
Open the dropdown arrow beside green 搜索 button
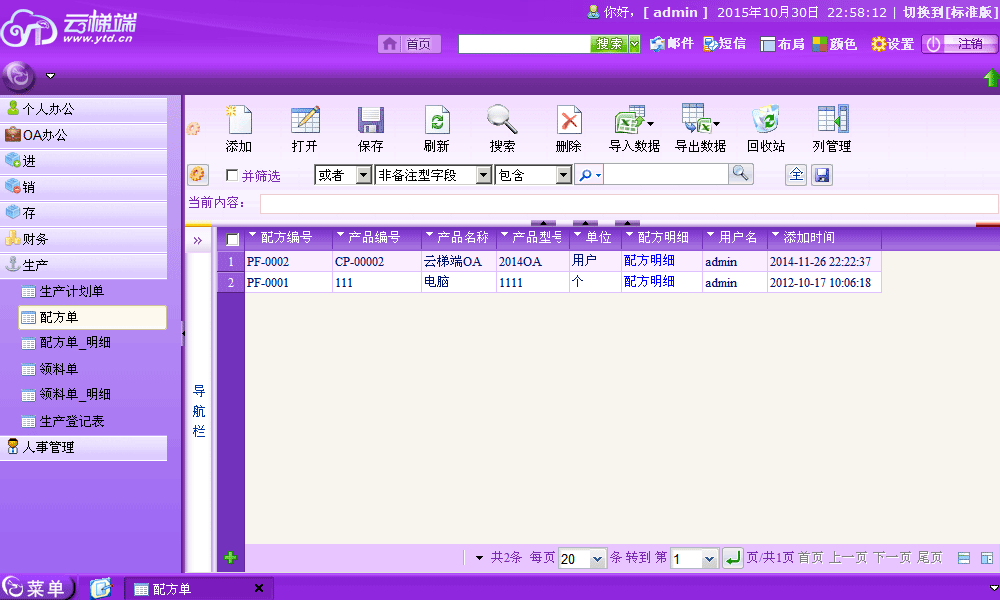[x=634, y=44]
